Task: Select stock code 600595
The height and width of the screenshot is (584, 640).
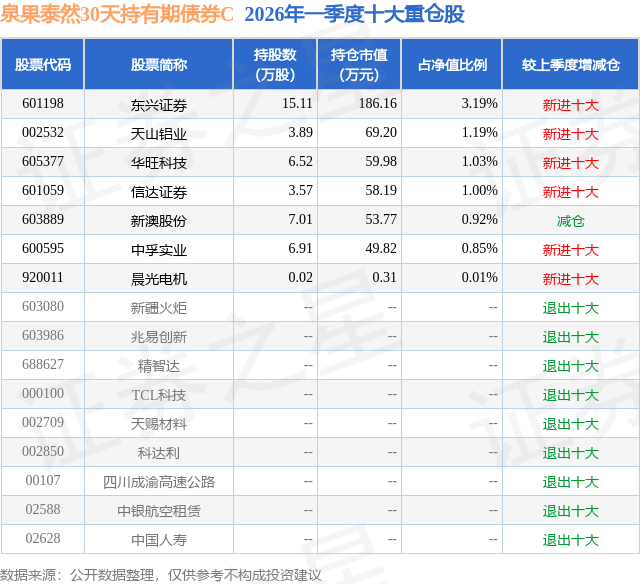Action: tap(43, 248)
